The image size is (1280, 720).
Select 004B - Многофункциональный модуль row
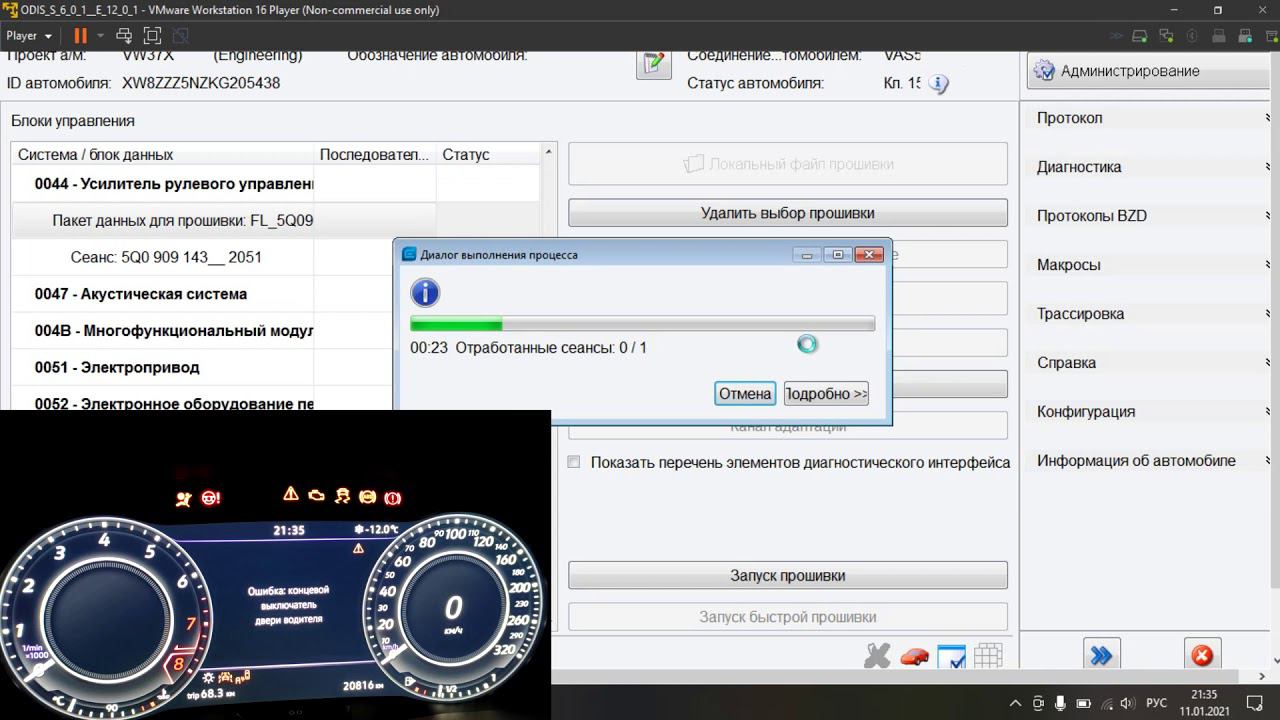tap(203, 331)
